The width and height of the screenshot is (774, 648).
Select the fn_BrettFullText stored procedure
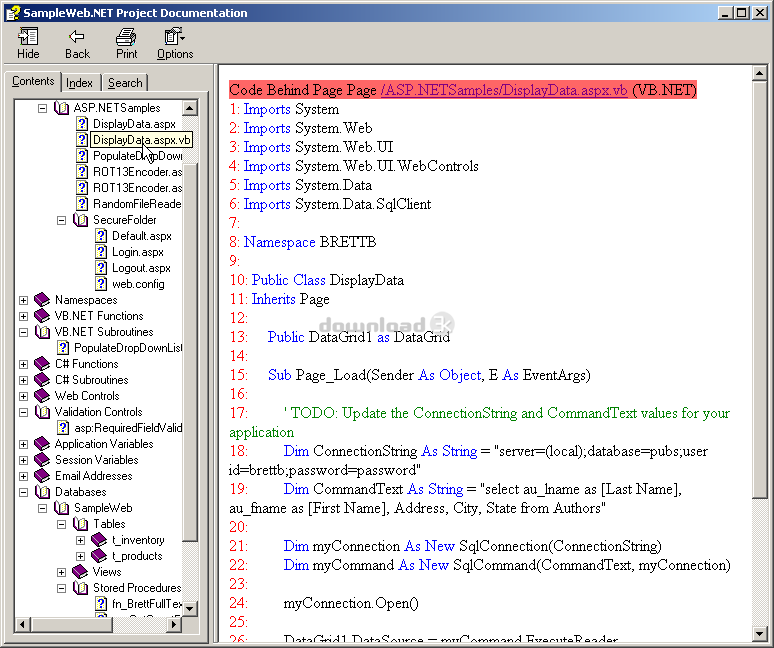point(147,604)
